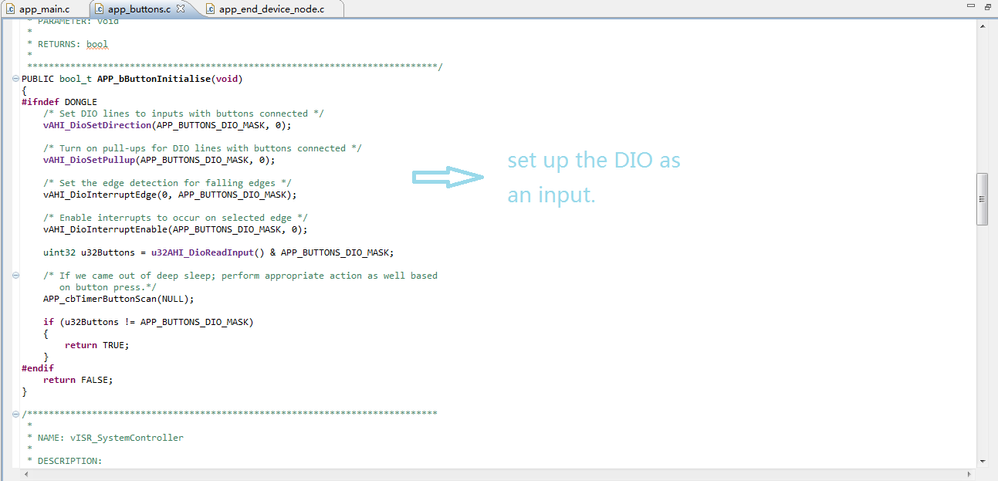Click the 'Enable interrupts to occur' comment
998x481 pixels.
176,218
